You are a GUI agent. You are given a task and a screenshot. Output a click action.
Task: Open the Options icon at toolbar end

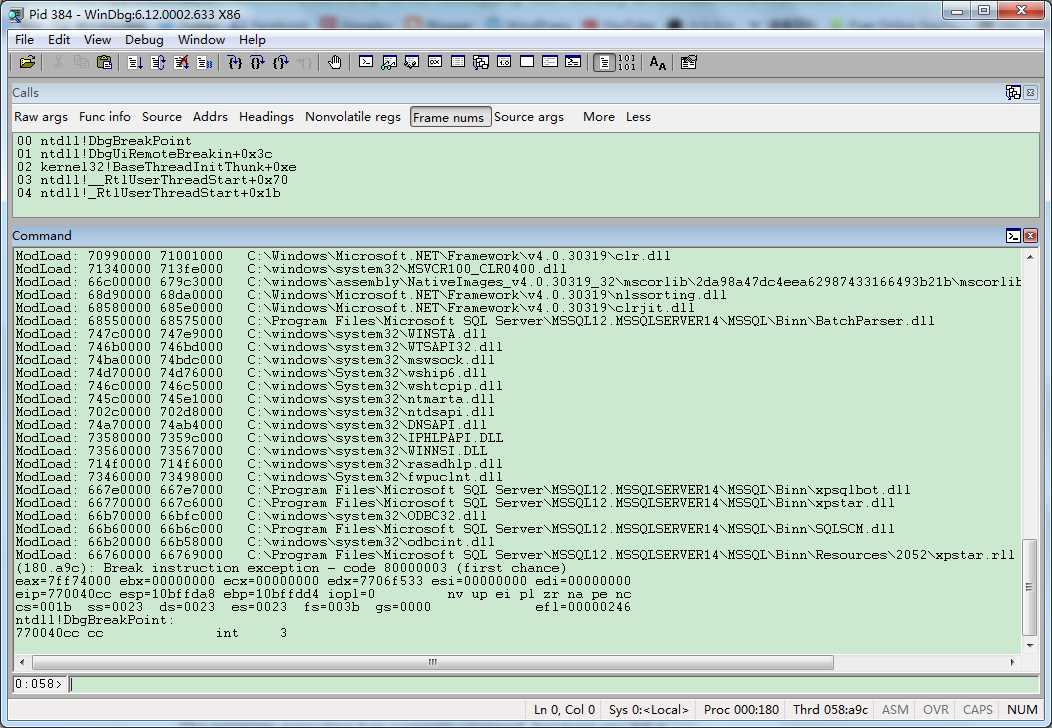tap(688, 62)
